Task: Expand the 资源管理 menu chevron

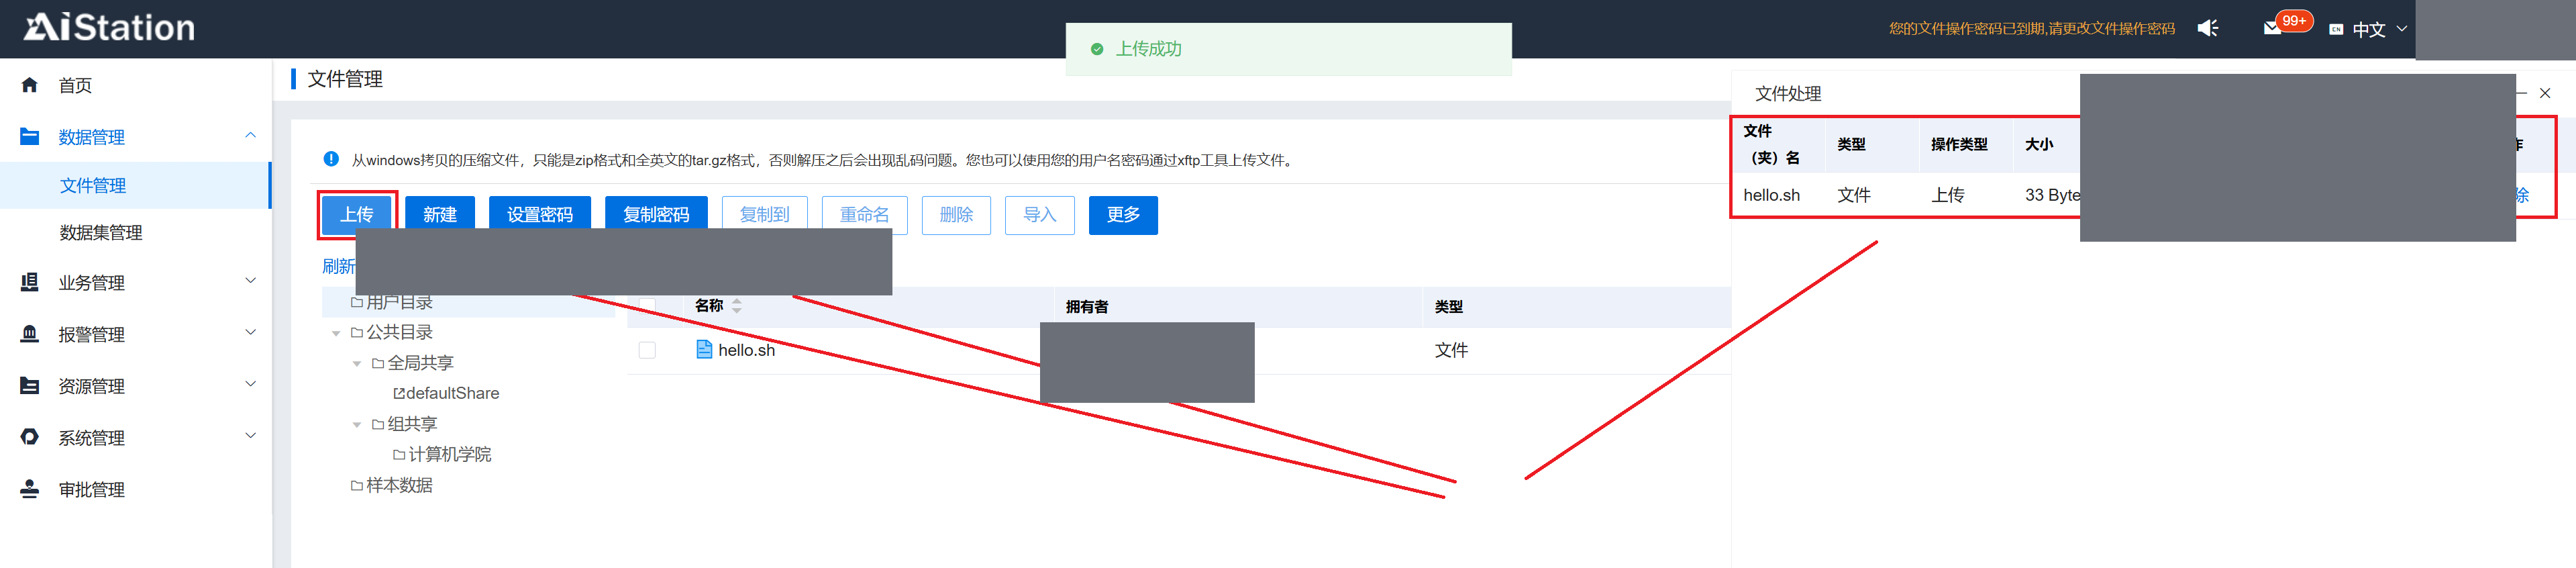Action: pyautogui.click(x=251, y=384)
